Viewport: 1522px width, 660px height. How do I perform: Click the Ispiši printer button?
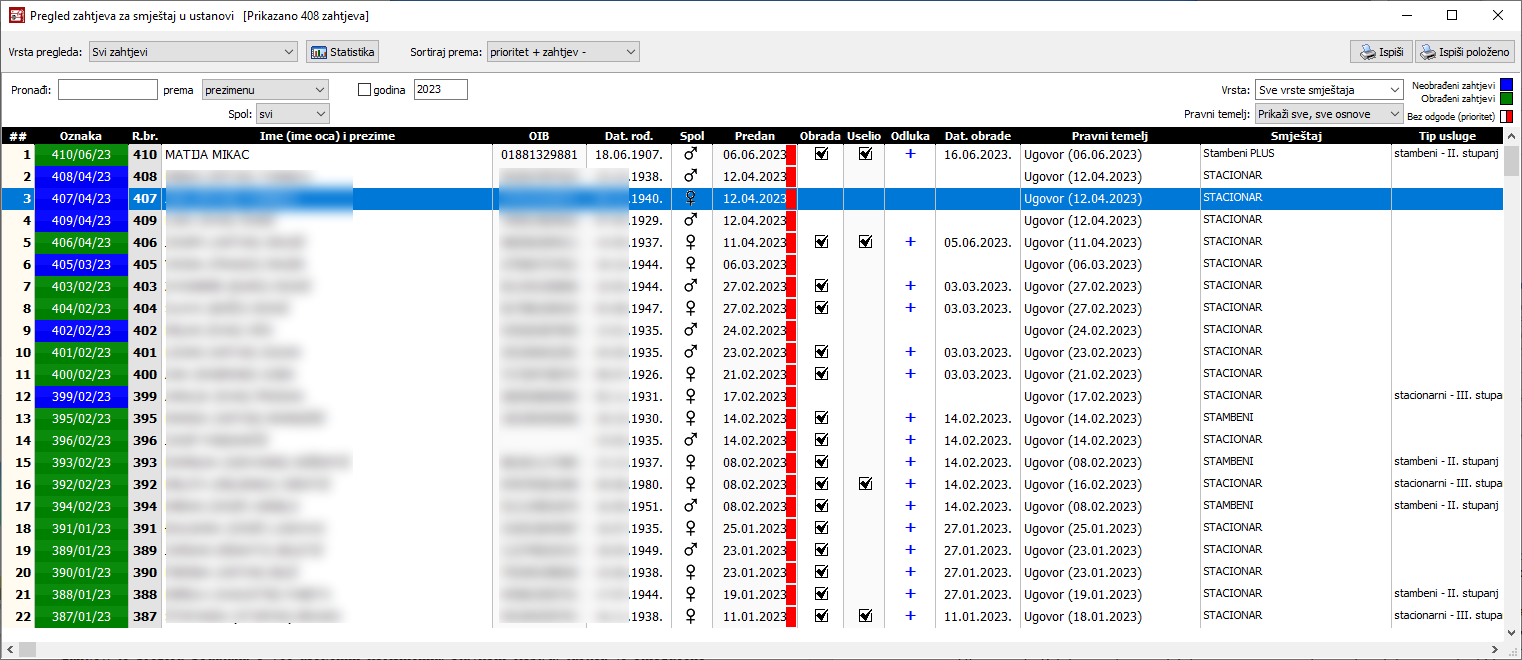coord(1380,52)
